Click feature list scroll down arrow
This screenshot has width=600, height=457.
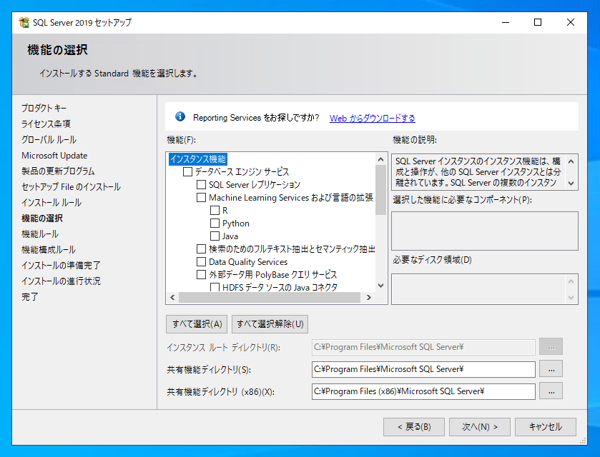click(381, 286)
